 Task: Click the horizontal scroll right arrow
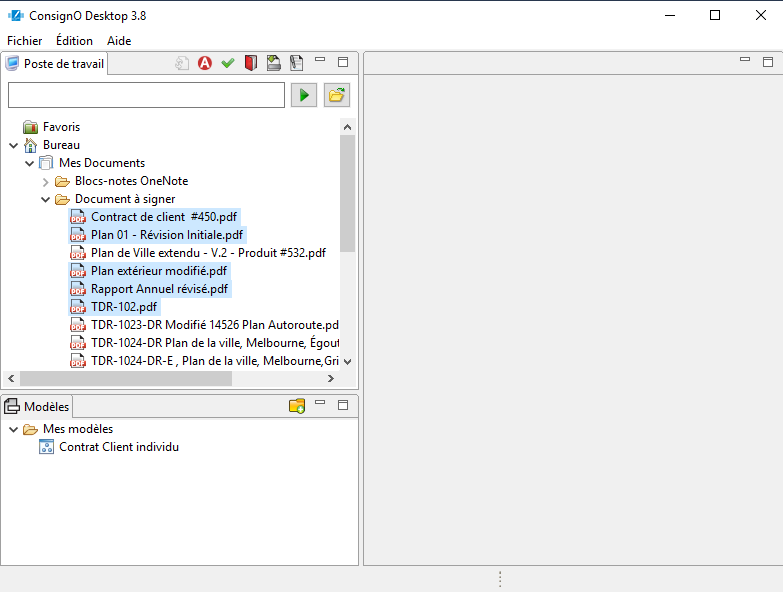[x=331, y=378]
